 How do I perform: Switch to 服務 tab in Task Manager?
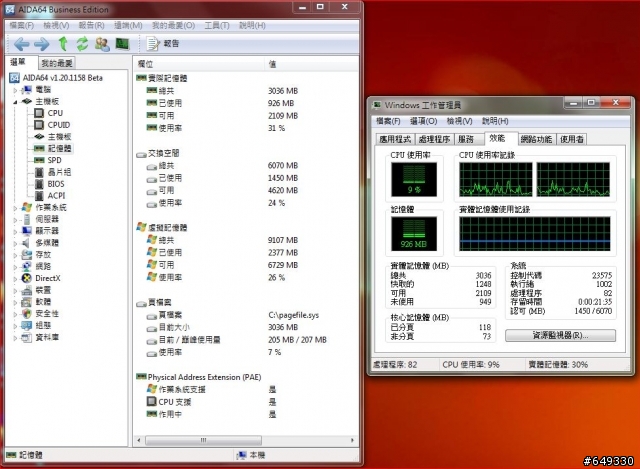tap(467, 139)
